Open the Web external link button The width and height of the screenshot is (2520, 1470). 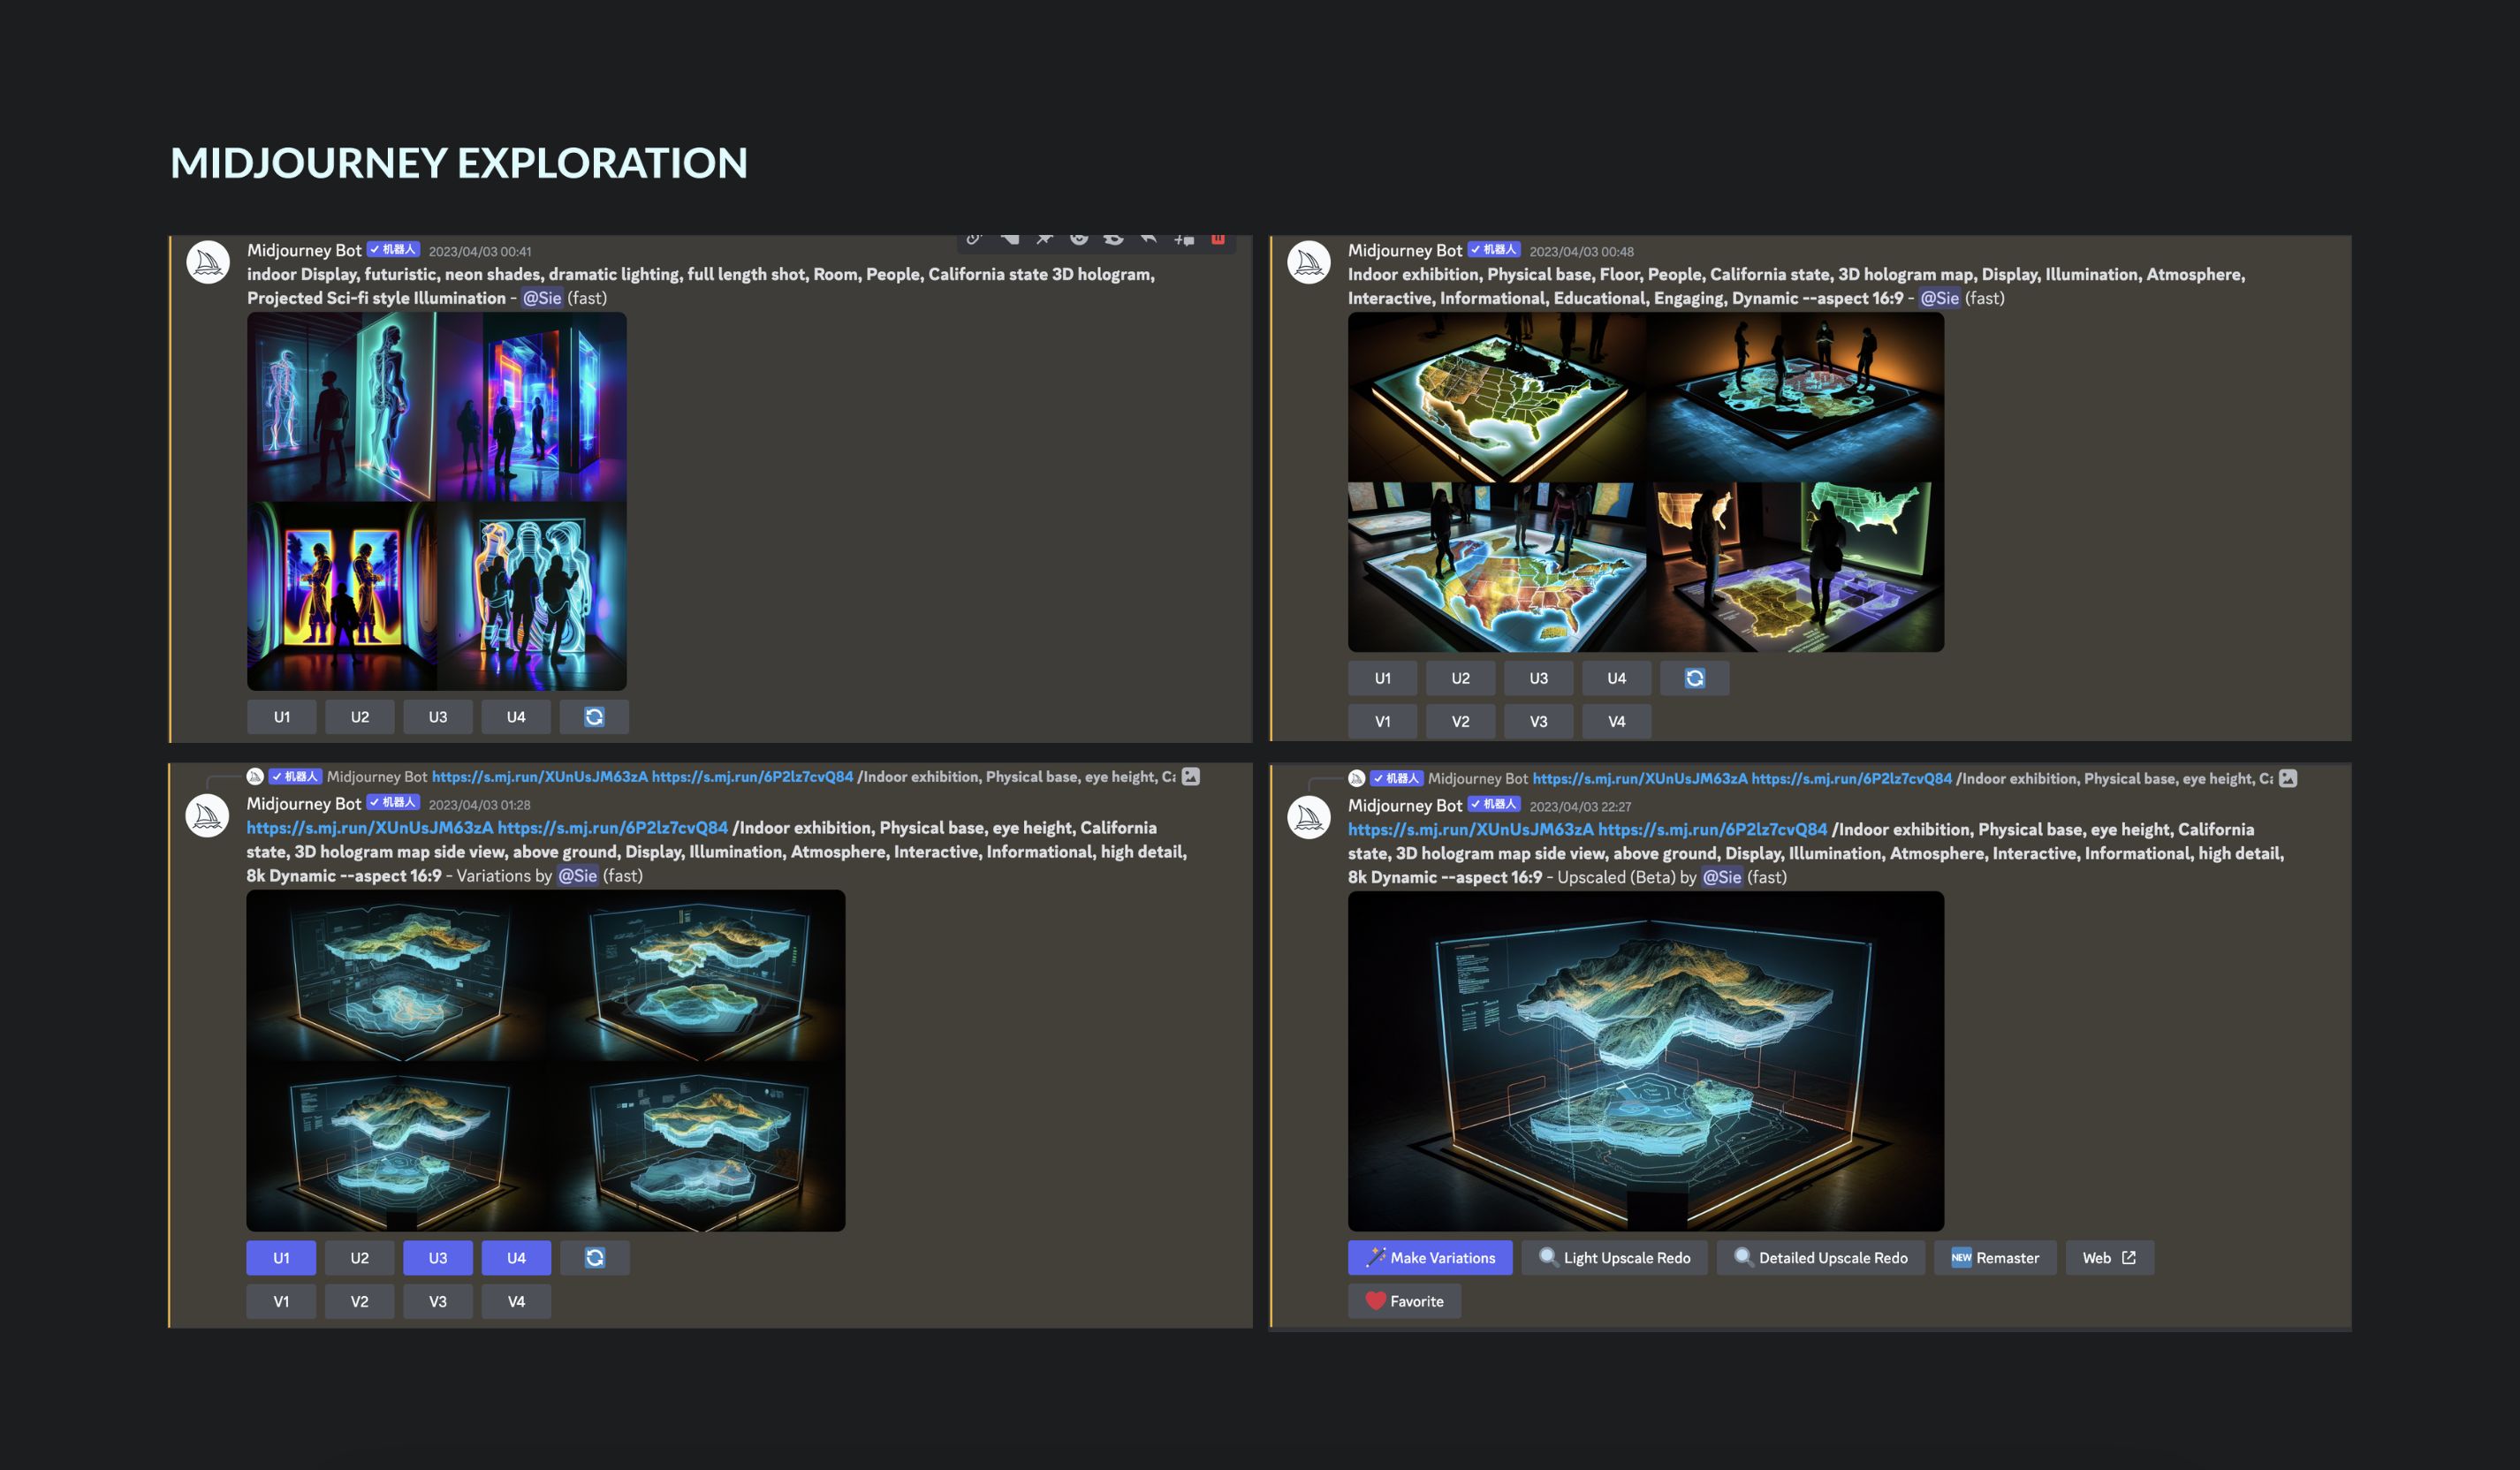[x=2109, y=1258]
